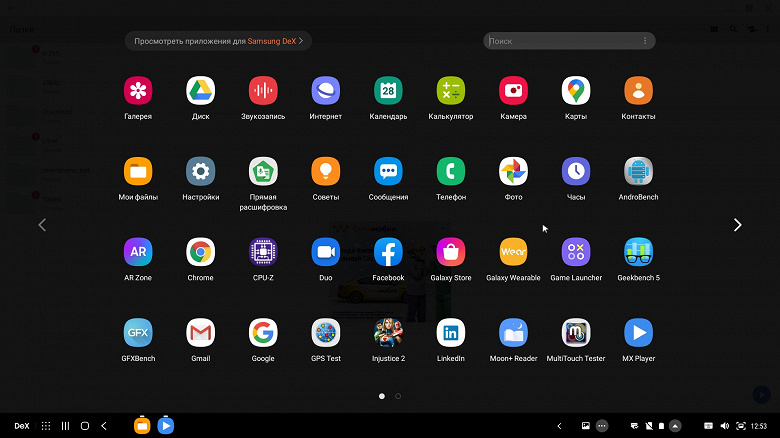Open Google Фото app

coord(513,171)
